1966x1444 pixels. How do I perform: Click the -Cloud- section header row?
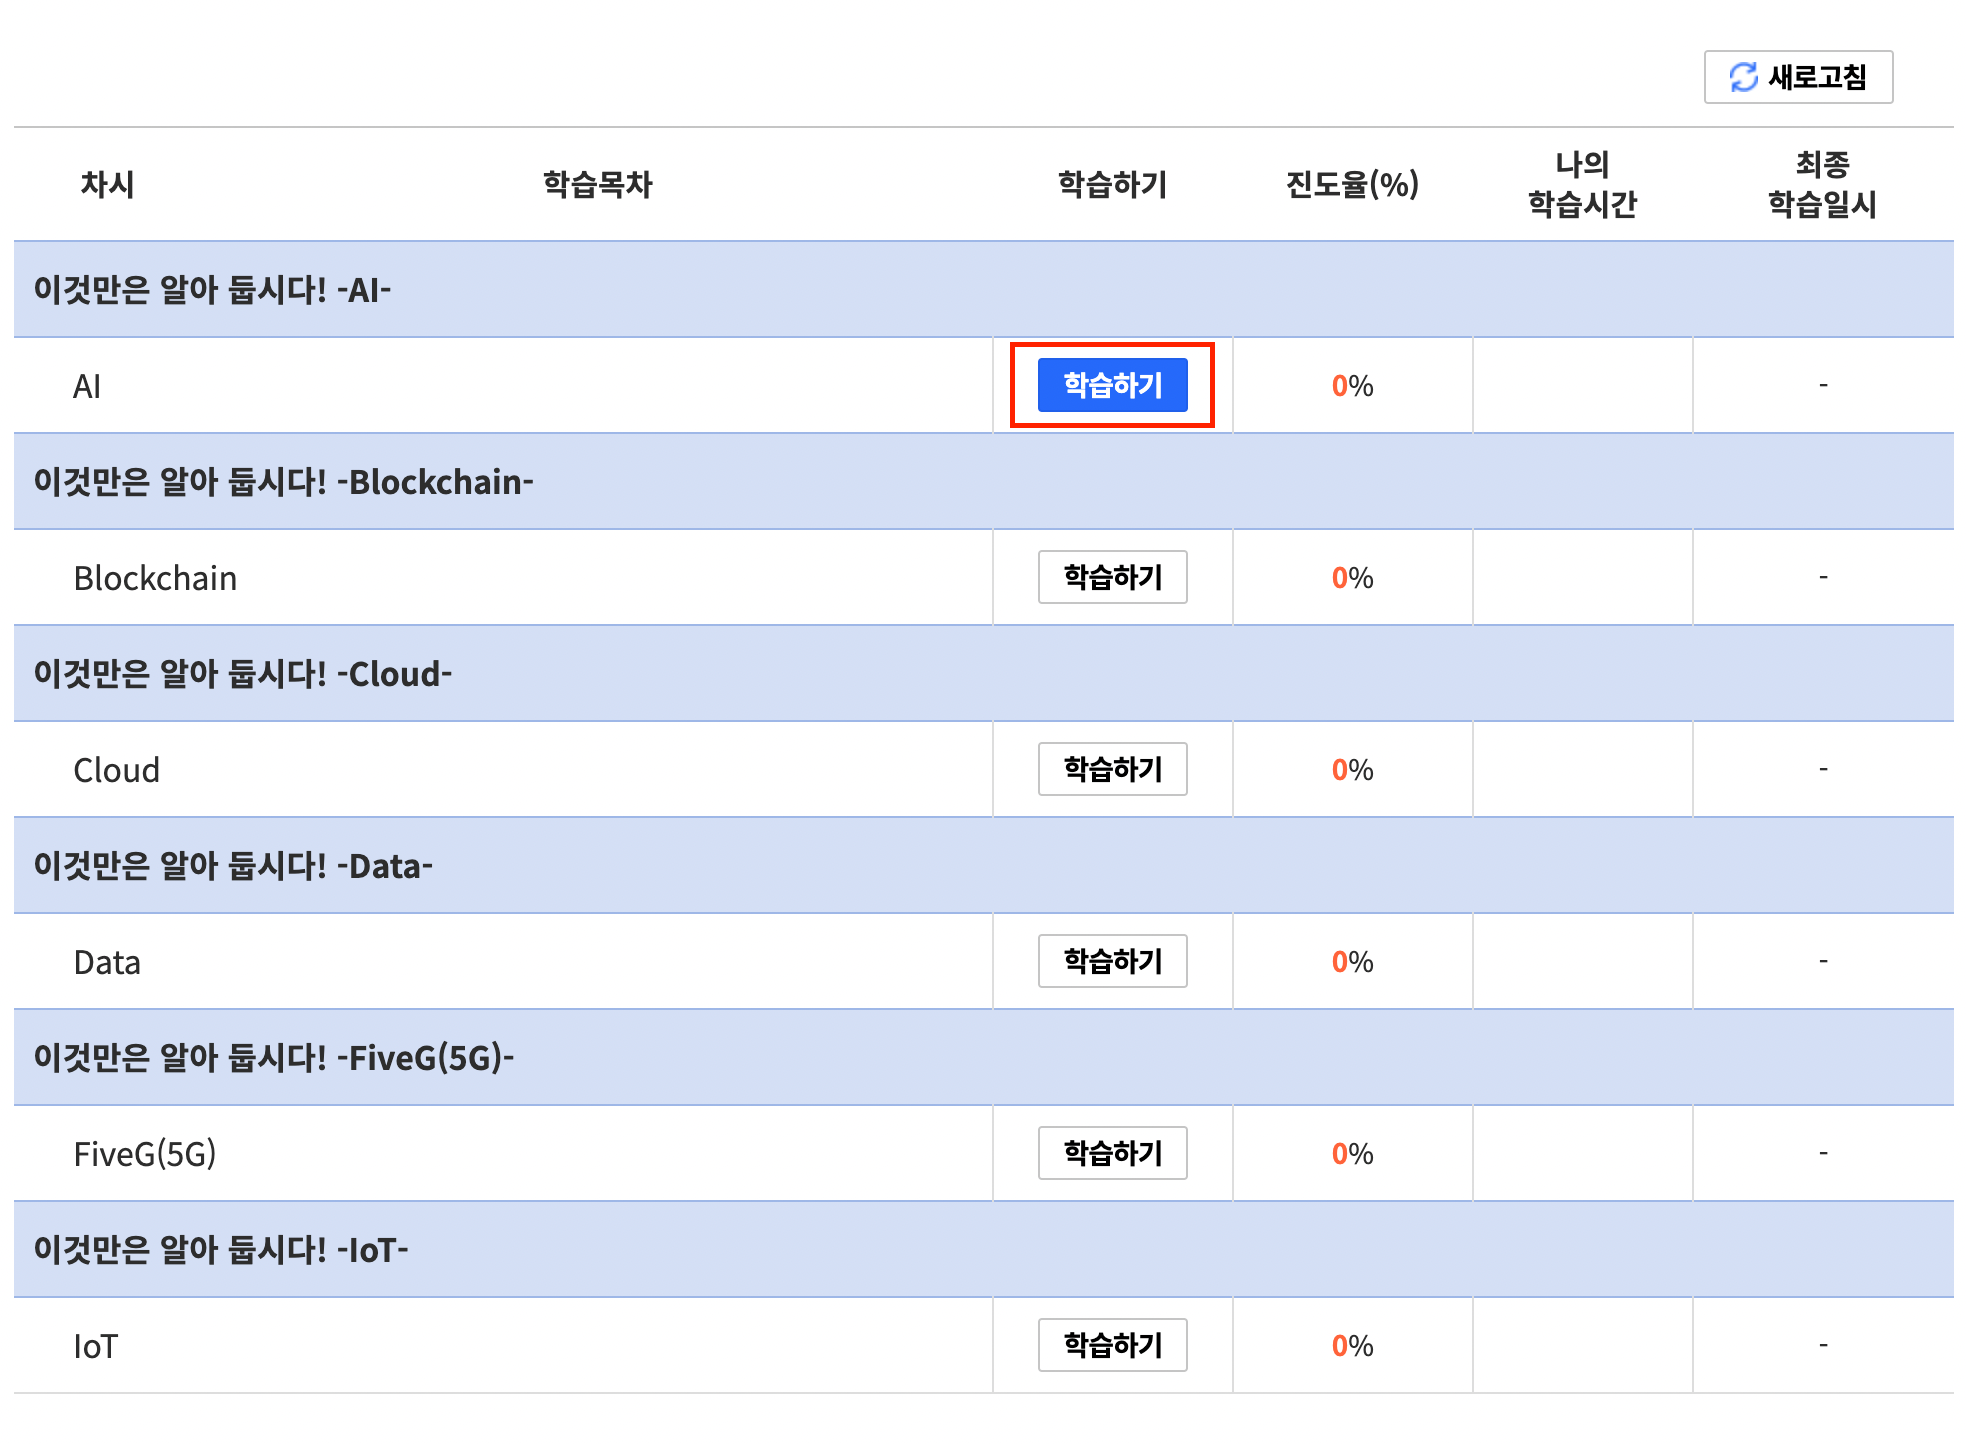point(243,674)
